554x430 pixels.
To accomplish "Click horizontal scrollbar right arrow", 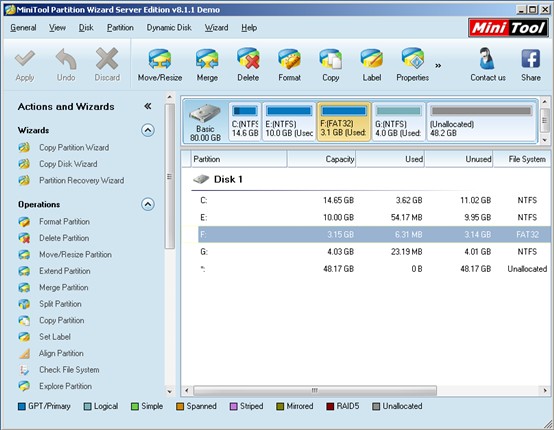I will tap(545, 390).
